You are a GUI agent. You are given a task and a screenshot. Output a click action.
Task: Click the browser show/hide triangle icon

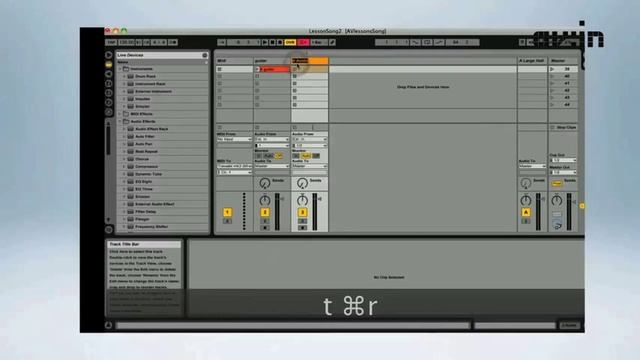point(109,55)
